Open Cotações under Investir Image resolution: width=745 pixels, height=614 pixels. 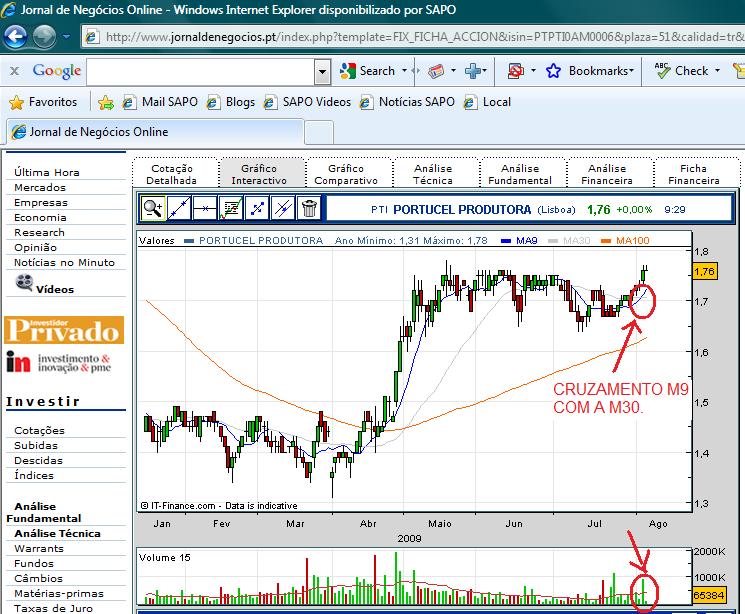click(39, 431)
